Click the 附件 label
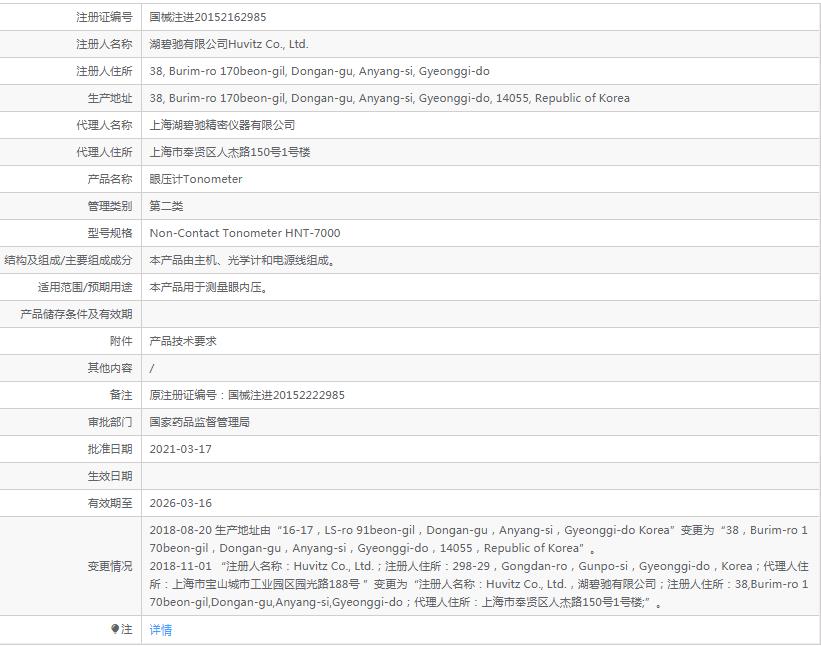821x646 pixels. click(121, 341)
